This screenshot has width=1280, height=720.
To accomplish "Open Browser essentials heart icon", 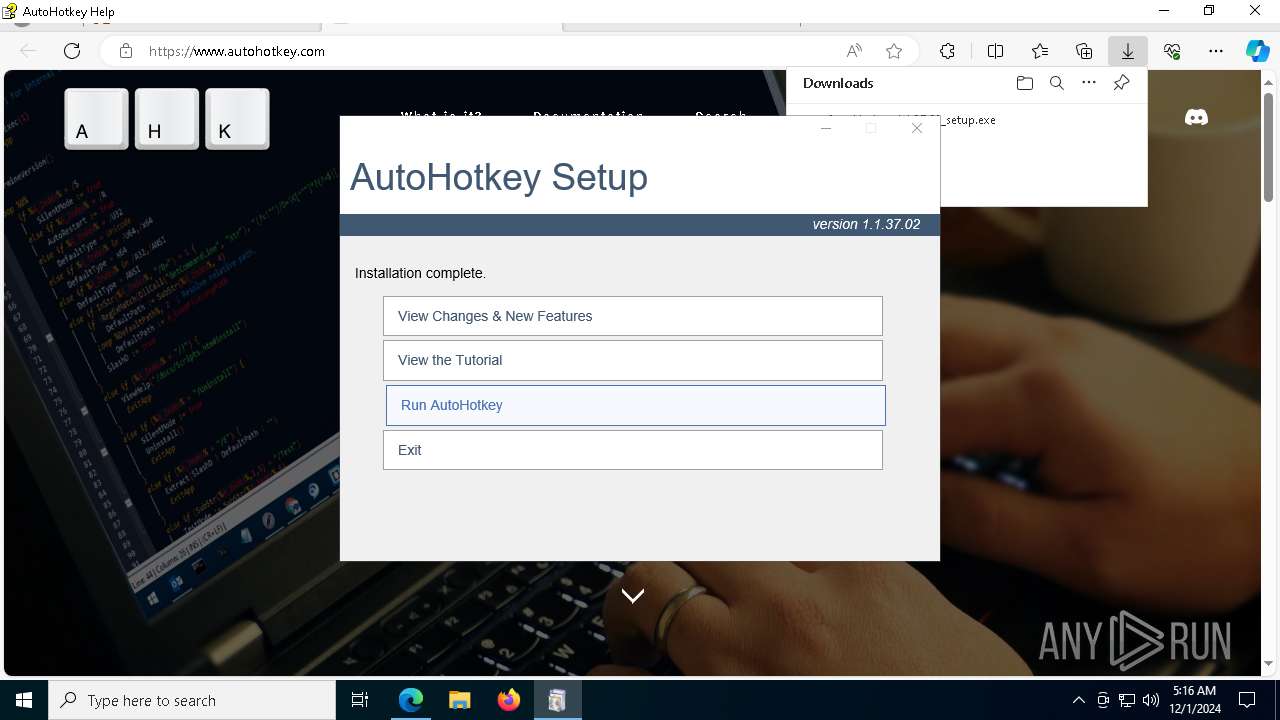I will coord(1172,51).
